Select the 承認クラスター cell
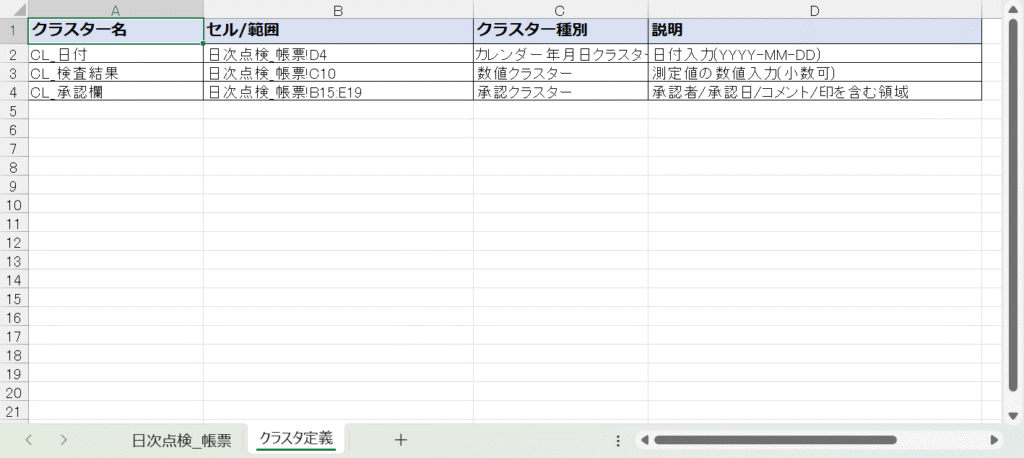Viewport: 1024px width, 458px height. click(560, 92)
